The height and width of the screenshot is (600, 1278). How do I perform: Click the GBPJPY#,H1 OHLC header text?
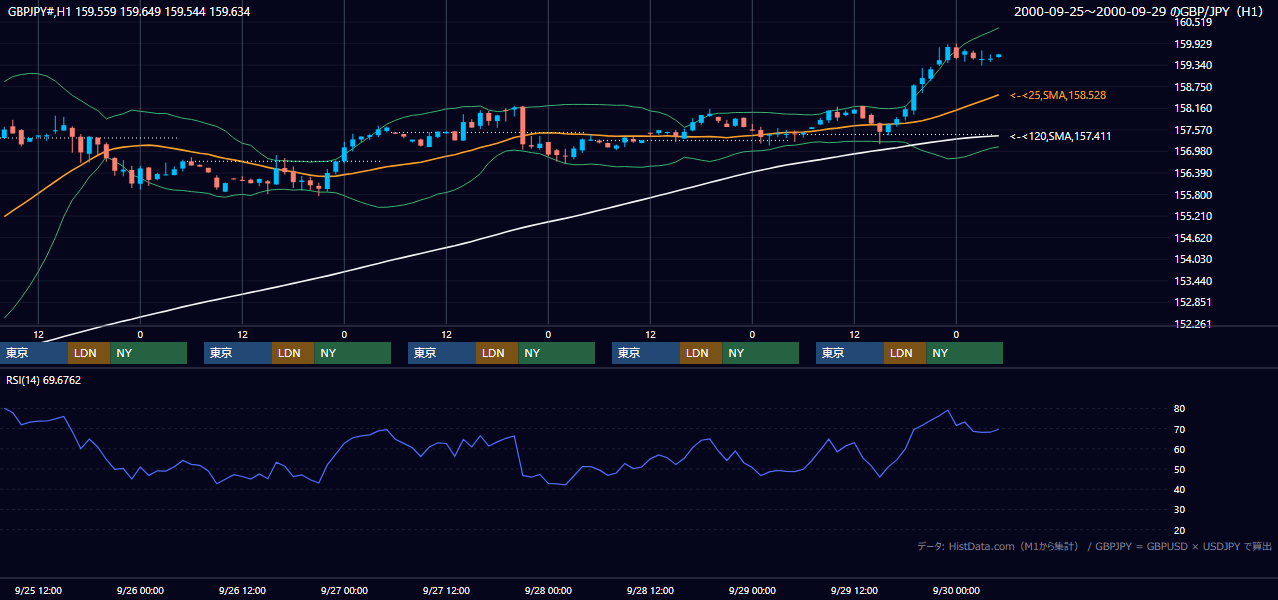coord(129,12)
